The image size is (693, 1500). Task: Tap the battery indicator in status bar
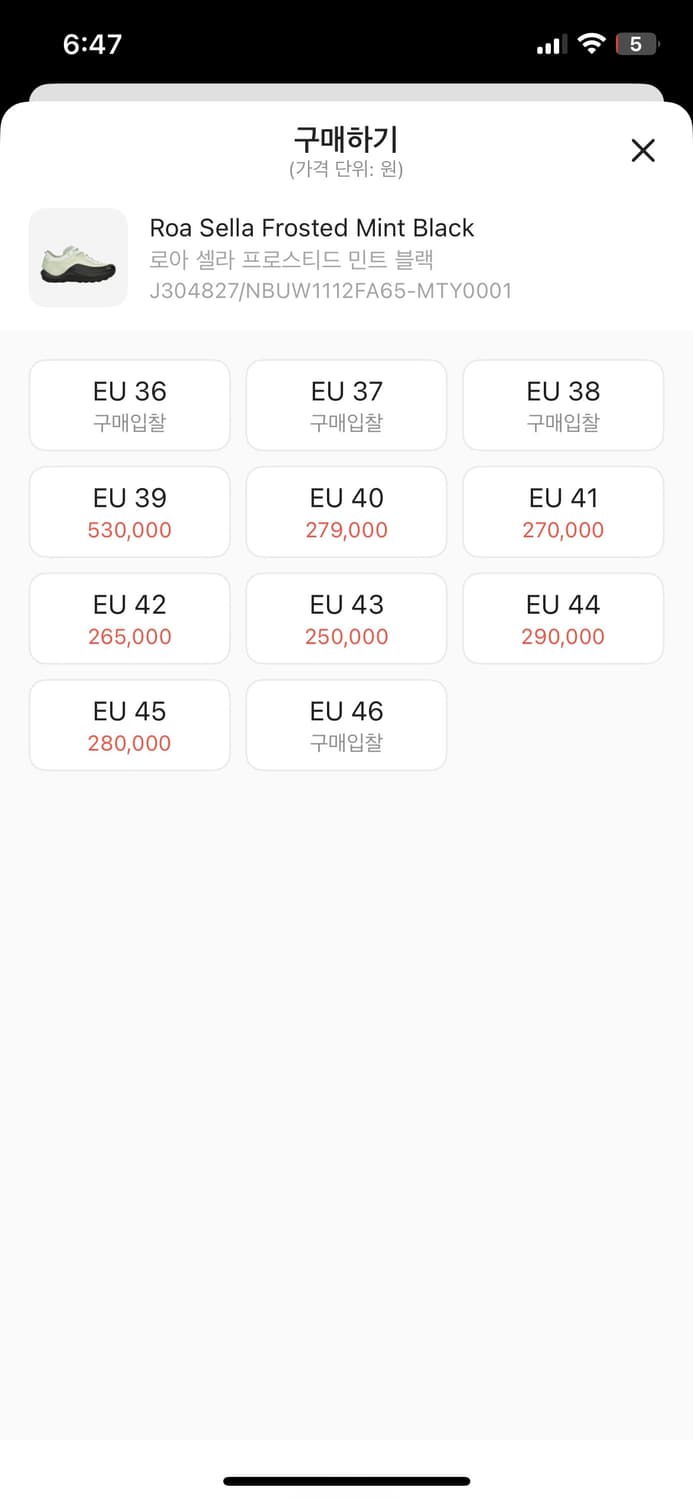coord(638,44)
